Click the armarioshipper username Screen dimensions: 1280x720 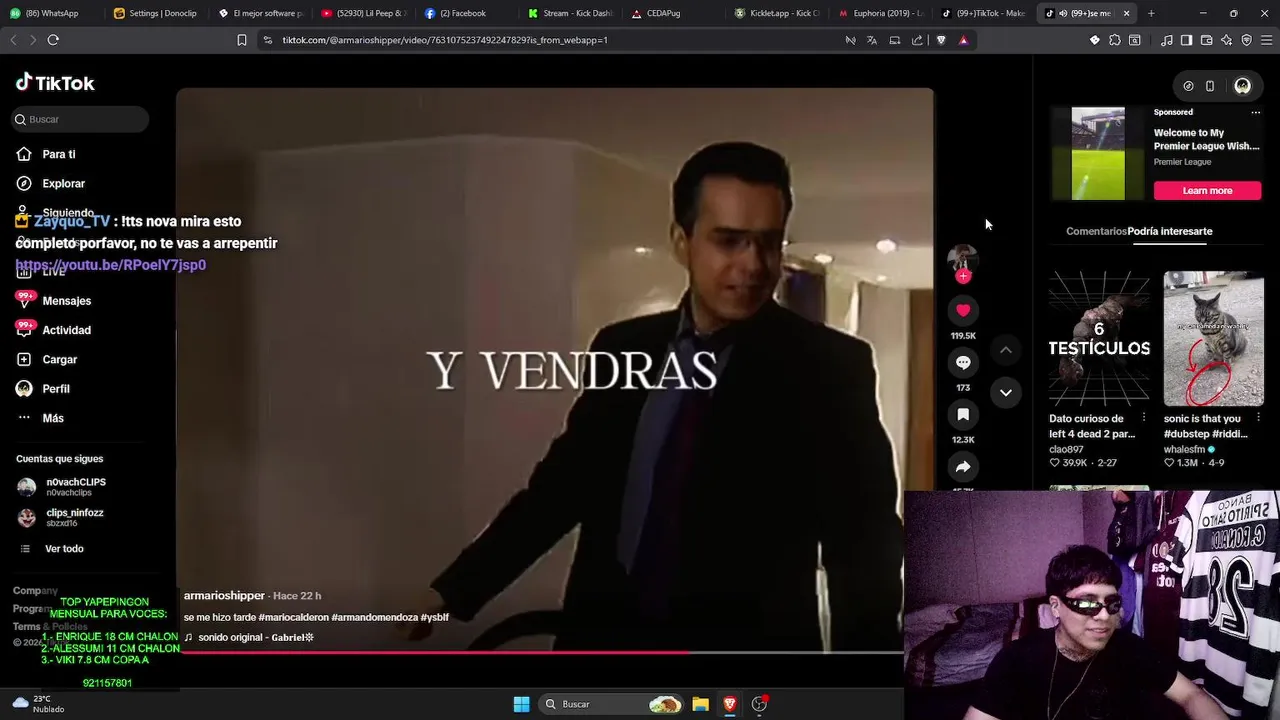point(224,596)
